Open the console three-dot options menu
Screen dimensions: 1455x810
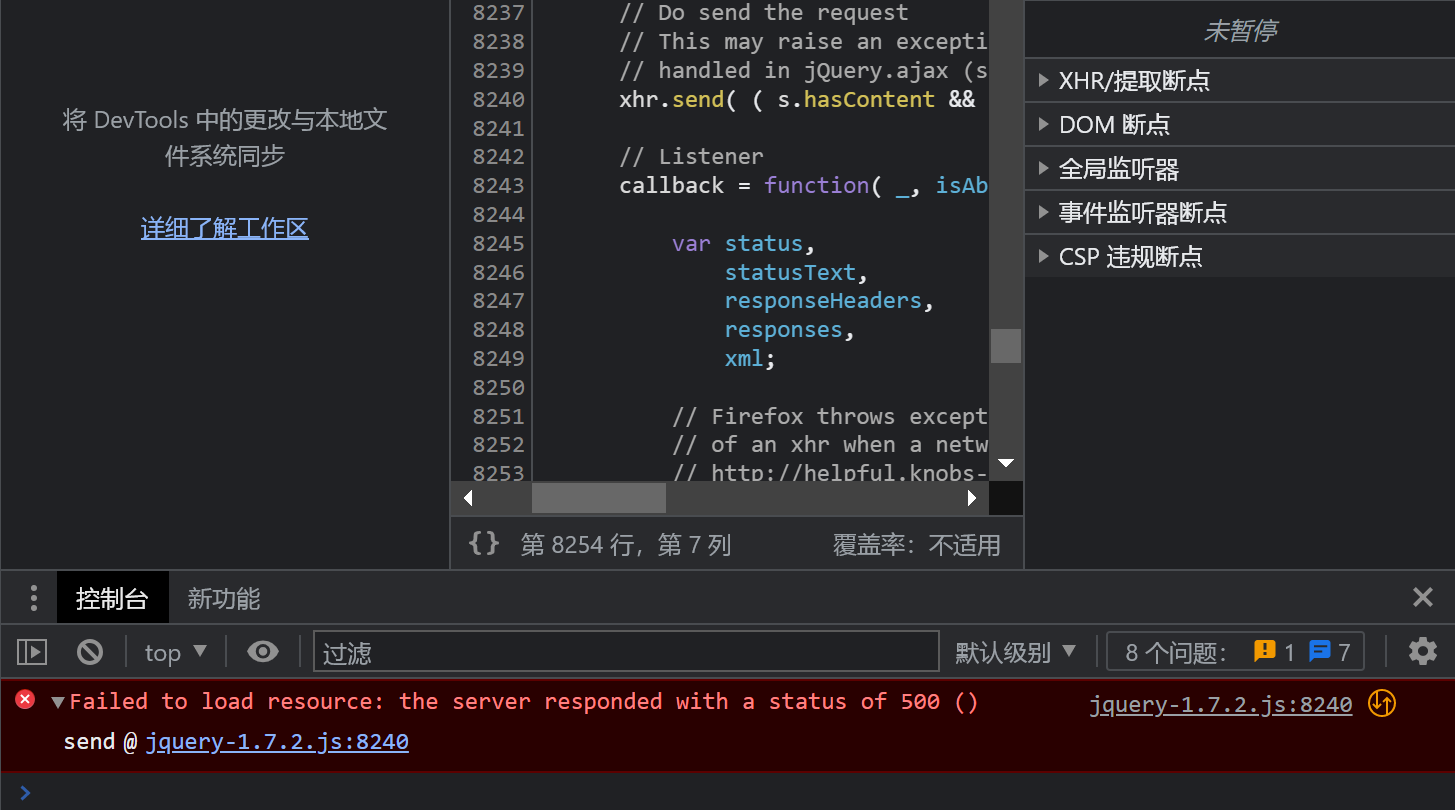click(x=33, y=597)
